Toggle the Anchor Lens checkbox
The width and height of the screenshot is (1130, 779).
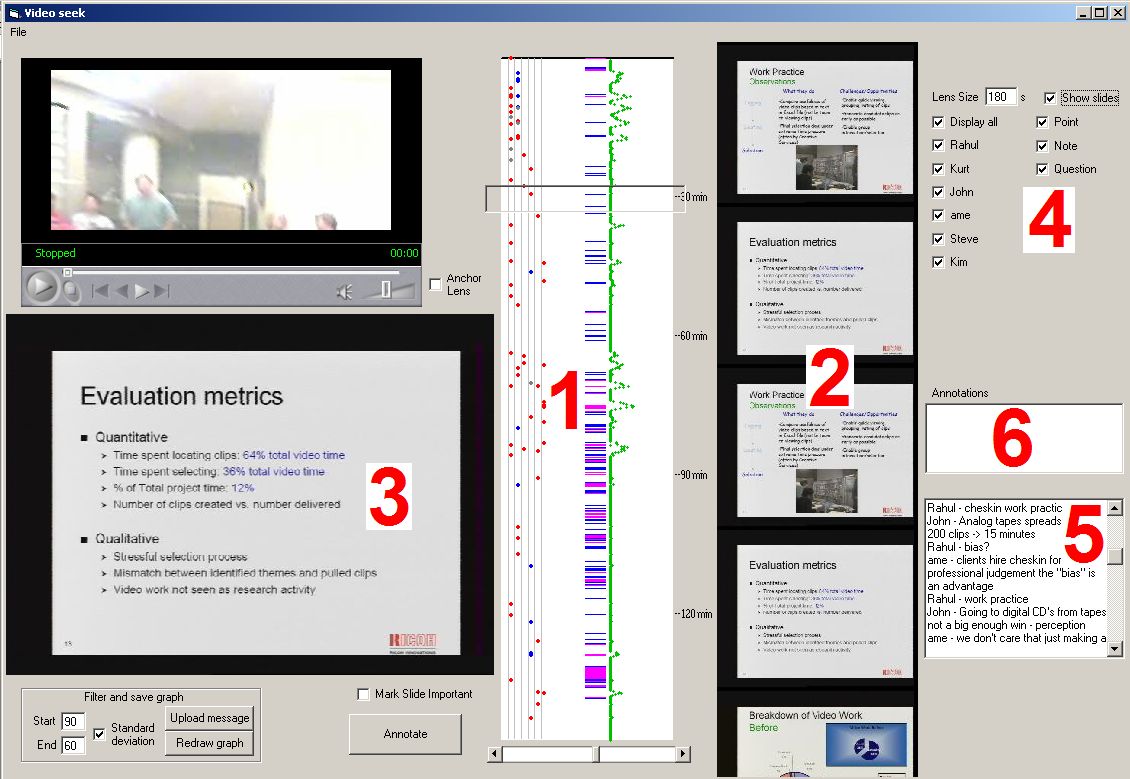click(435, 285)
